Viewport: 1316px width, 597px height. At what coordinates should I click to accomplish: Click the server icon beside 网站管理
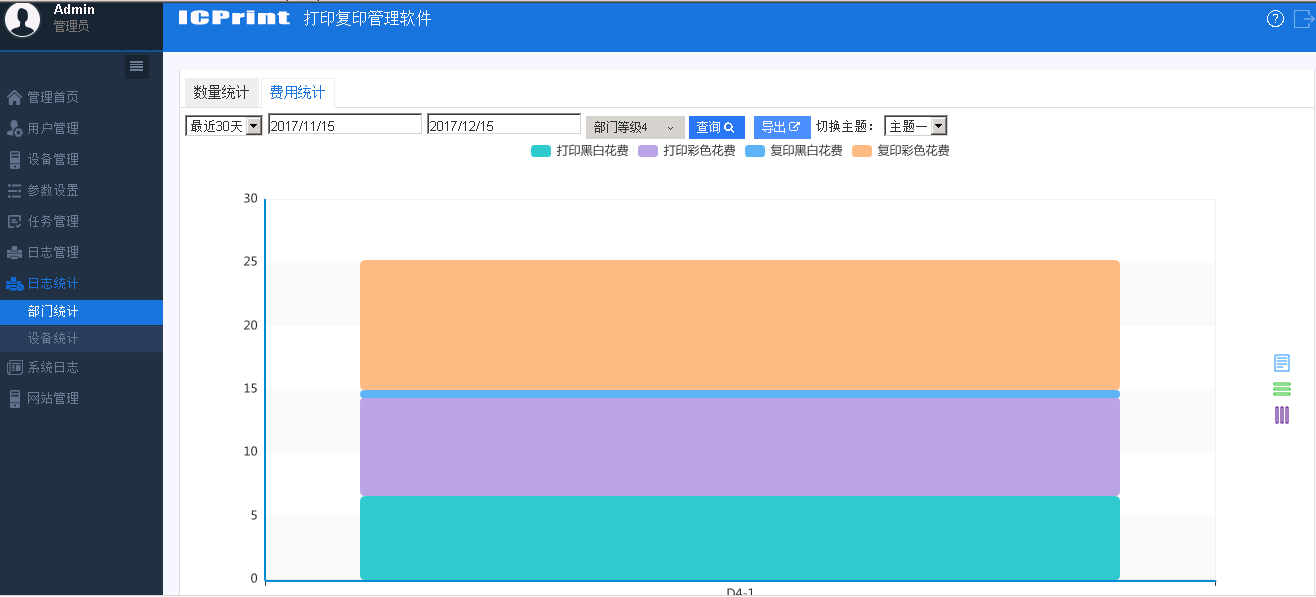[x=14, y=398]
